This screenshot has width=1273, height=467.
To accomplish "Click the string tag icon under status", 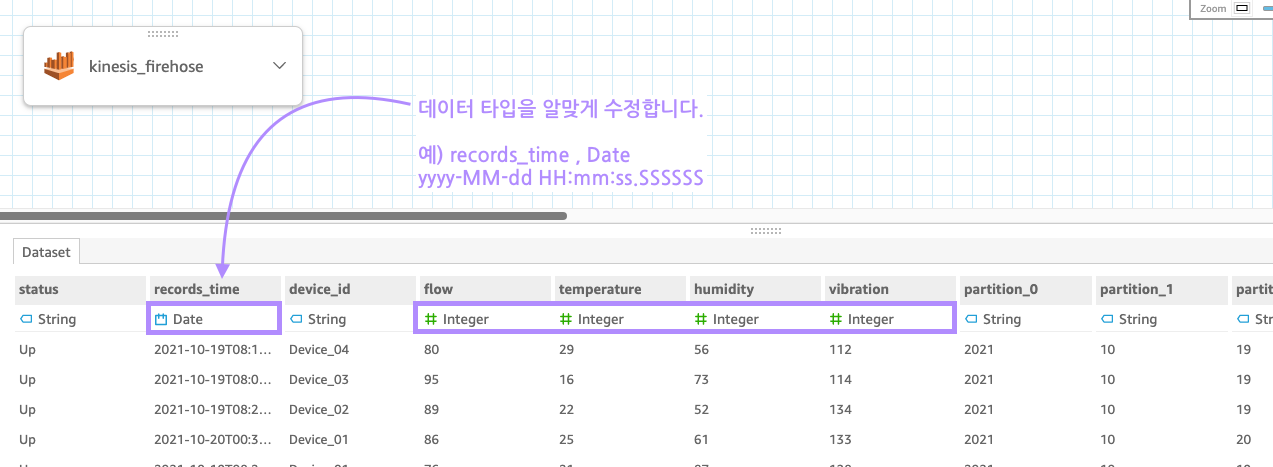I will click(26, 319).
